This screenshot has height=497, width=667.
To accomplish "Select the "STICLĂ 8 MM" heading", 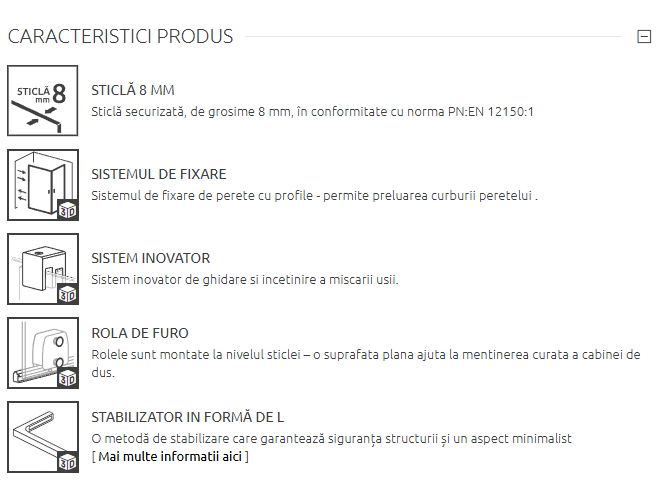I will pyautogui.click(x=133, y=90).
